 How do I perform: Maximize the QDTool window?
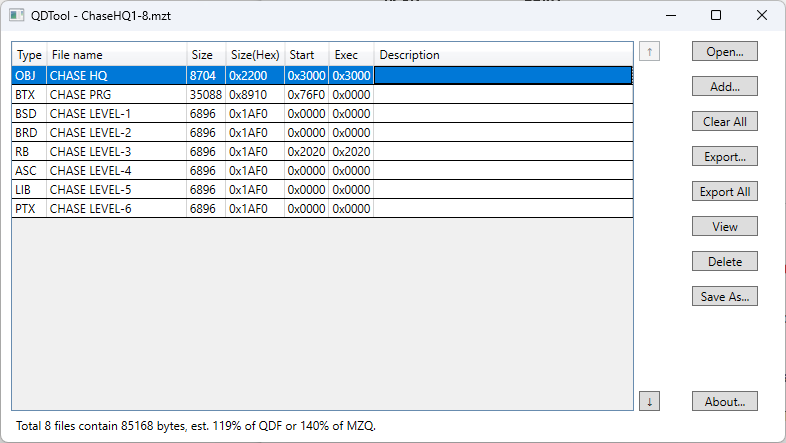(716, 15)
